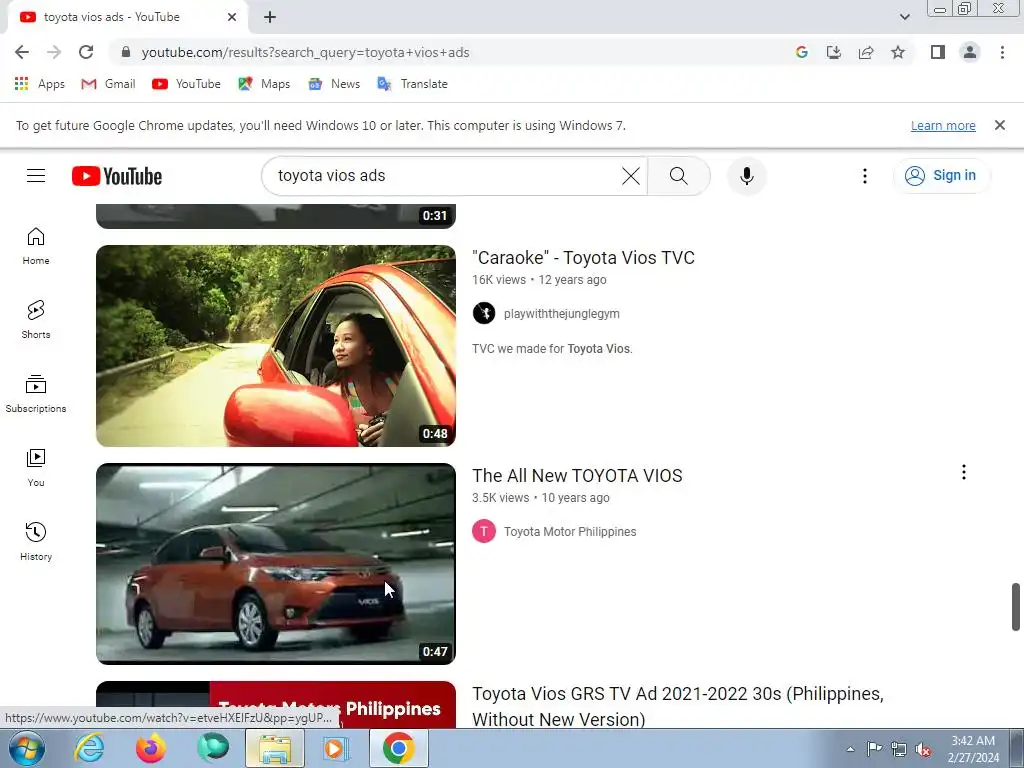
Task: Expand the tab search dropdown arrow
Action: click(x=904, y=17)
